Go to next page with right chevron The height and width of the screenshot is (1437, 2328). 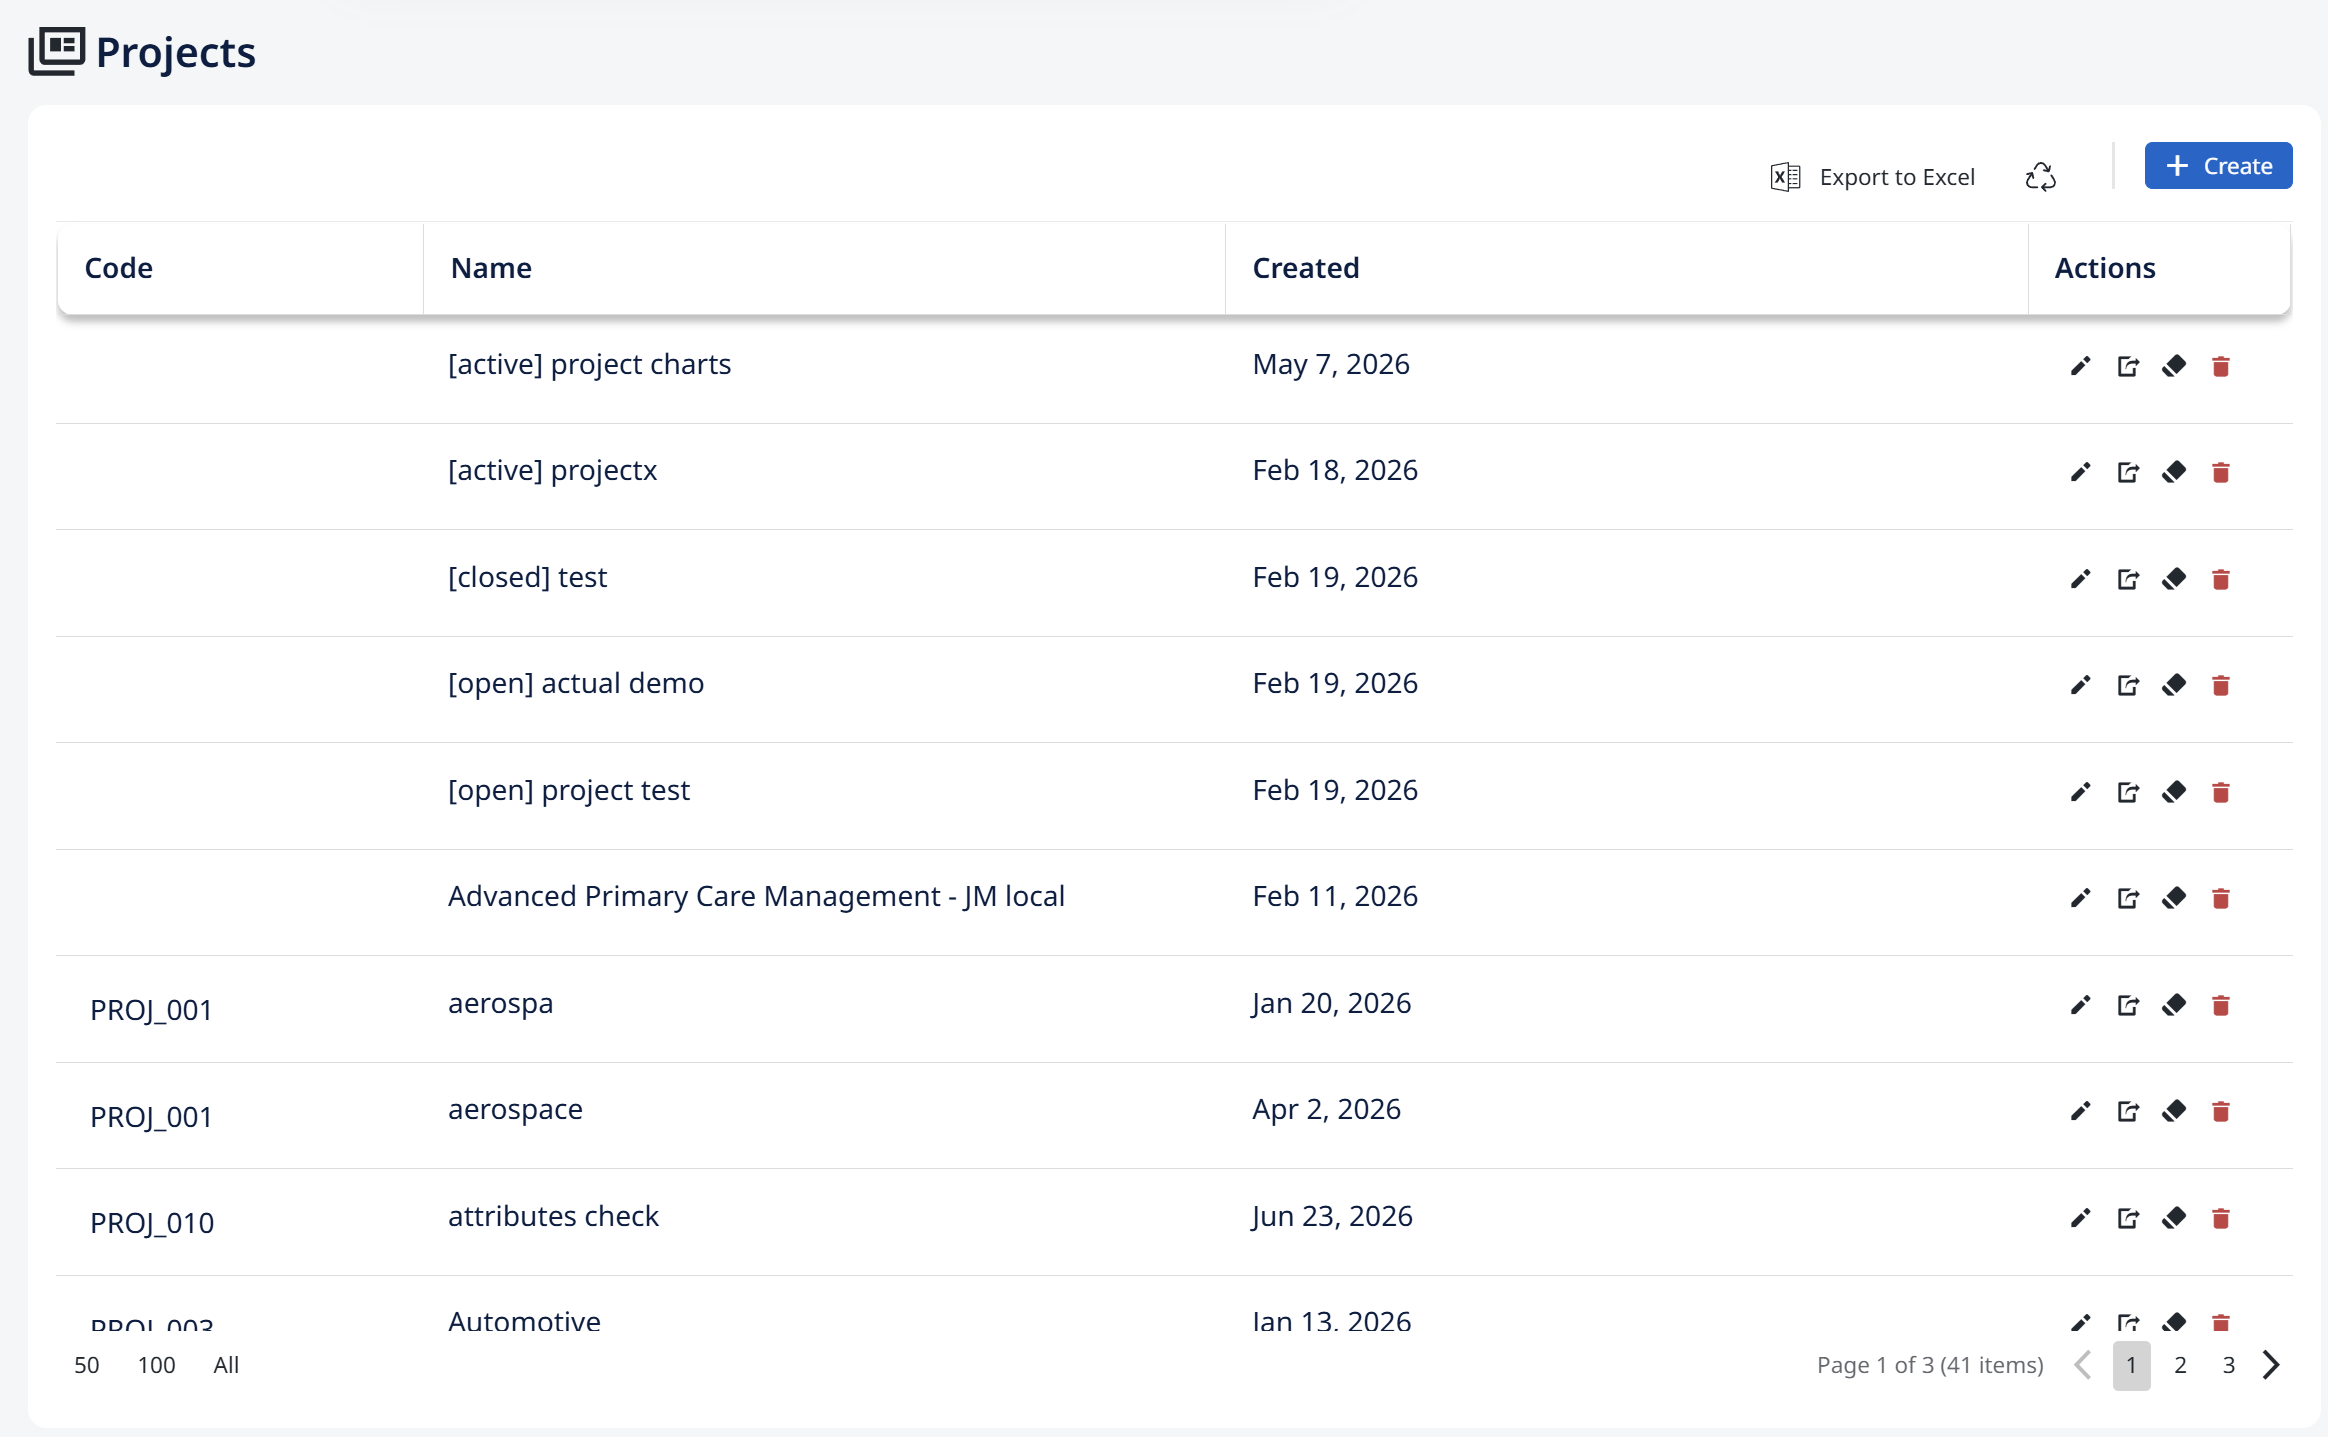tap(2271, 1365)
